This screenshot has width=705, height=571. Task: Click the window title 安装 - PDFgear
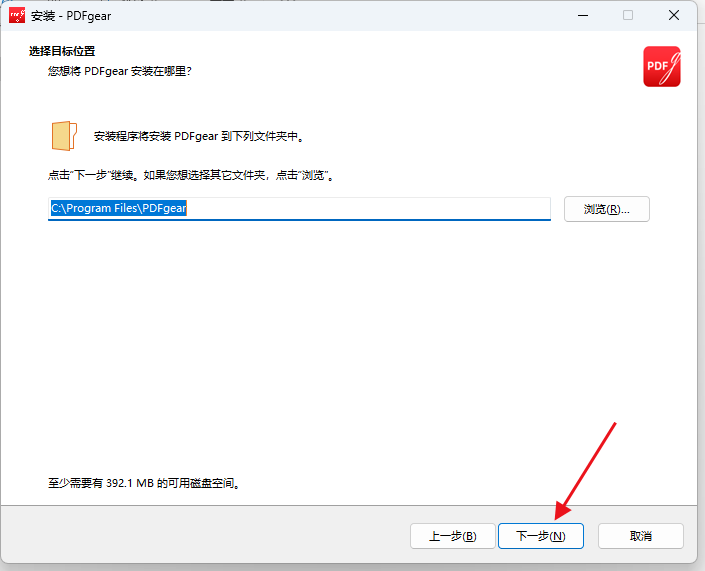[x=71, y=16]
